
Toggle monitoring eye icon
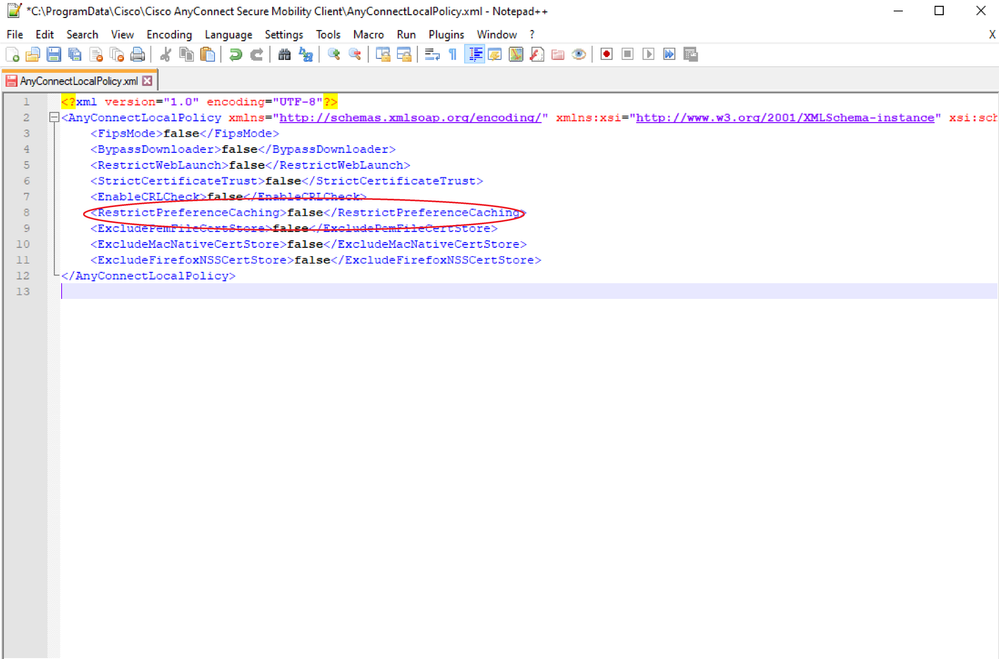tap(579, 55)
